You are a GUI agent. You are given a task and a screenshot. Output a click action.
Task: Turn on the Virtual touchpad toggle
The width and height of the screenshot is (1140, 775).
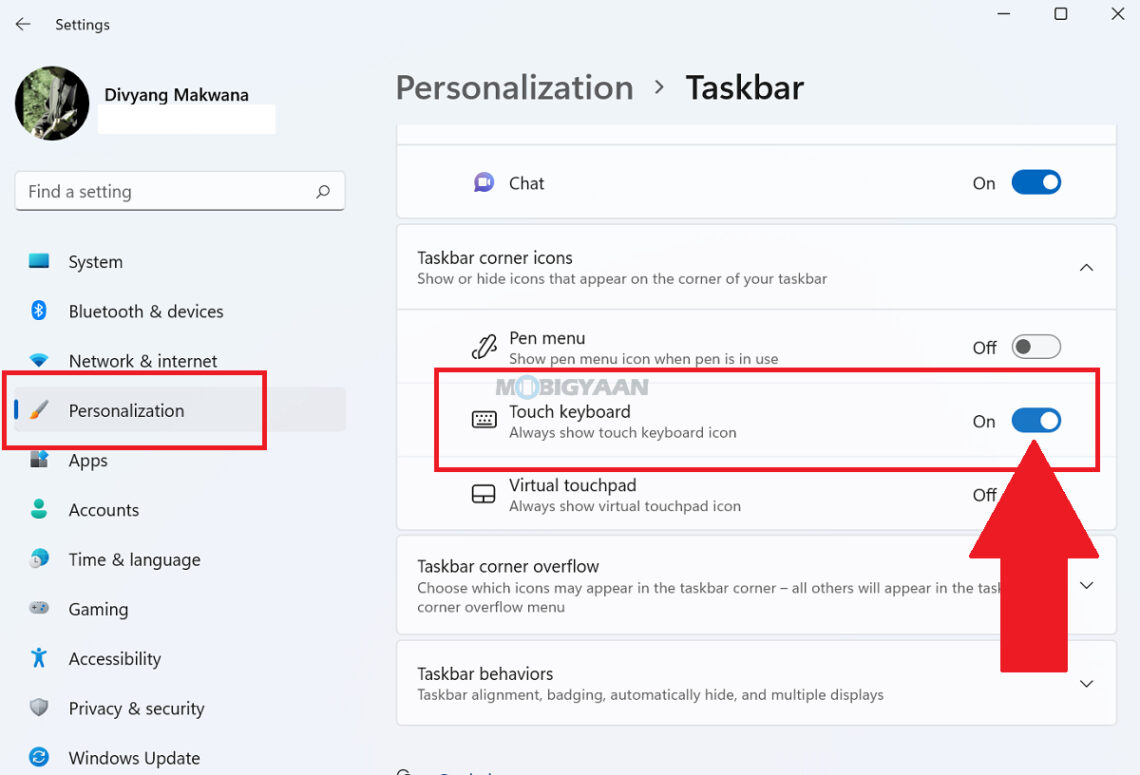point(1036,494)
